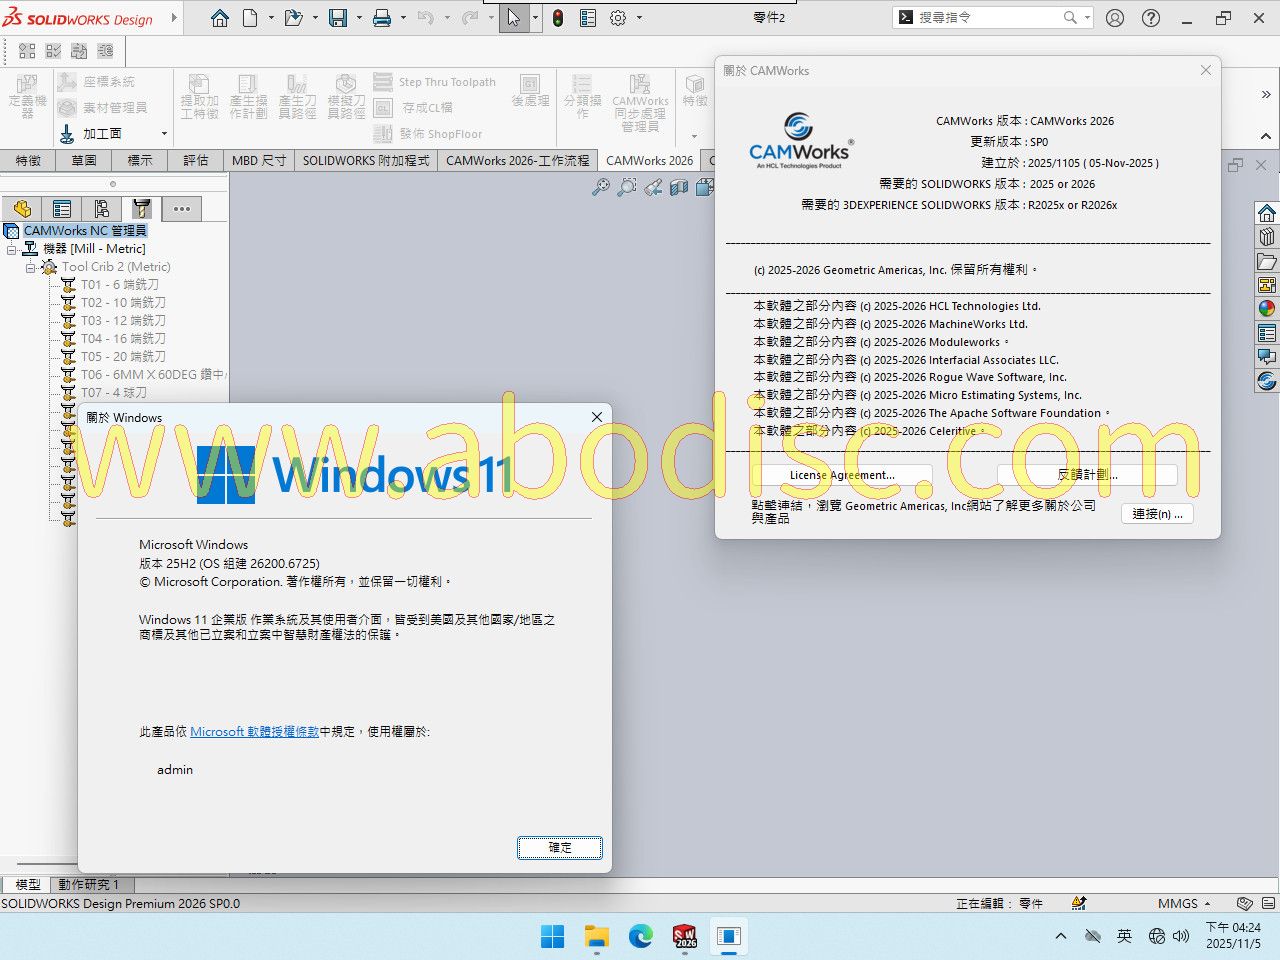Toggle the 英 input language indicator
This screenshot has height=960, width=1280.
[x=1124, y=936]
